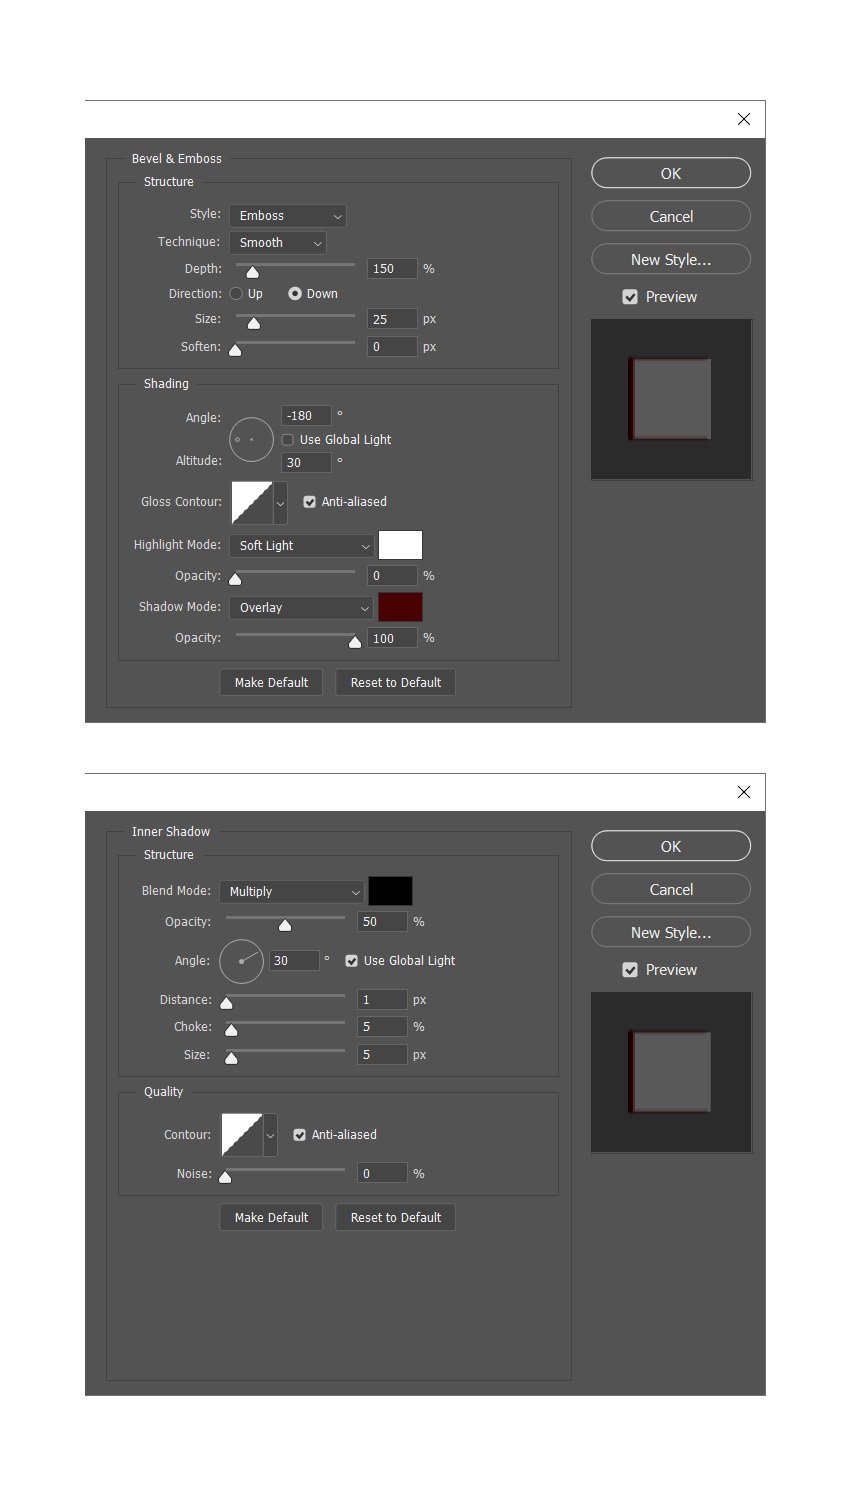Click the dark red Shadow Mode color swatch
This screenshot has width=850, height=1496.
pyautogui.click(x=400, y=607)
